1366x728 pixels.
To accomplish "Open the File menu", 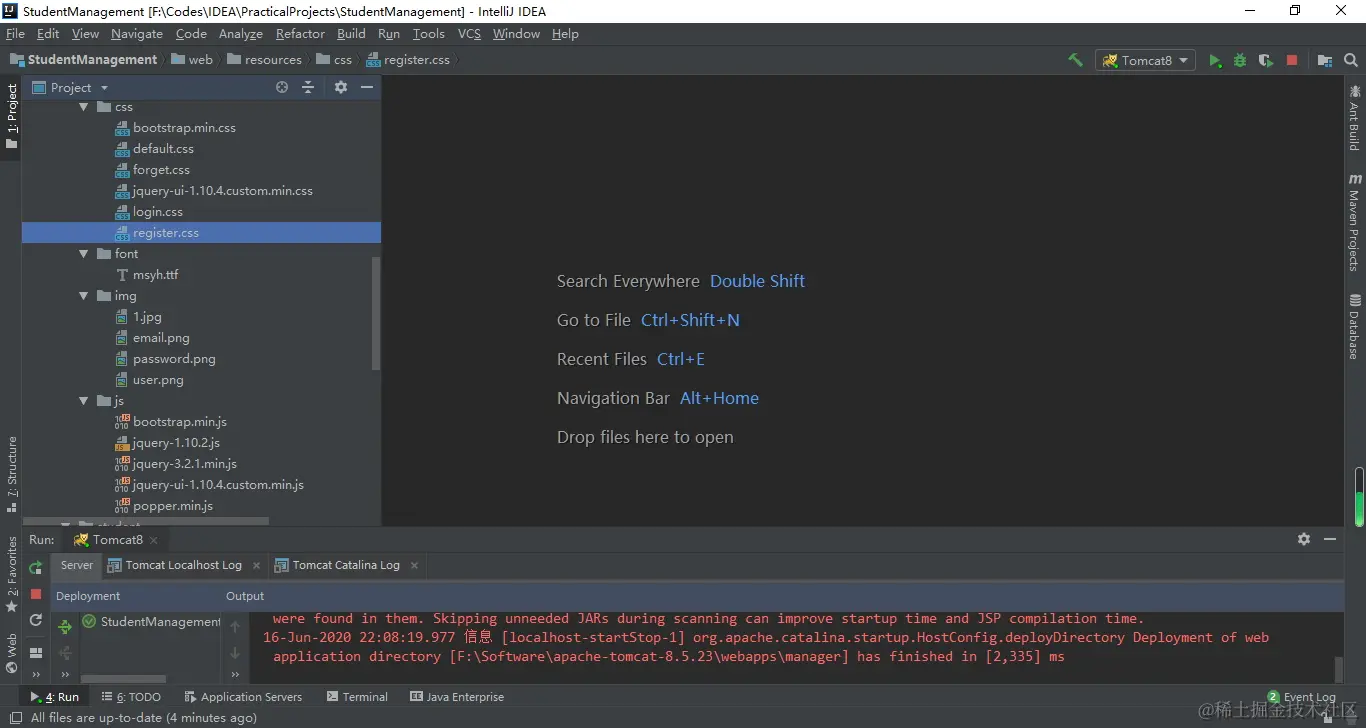I will click(15, 34).
